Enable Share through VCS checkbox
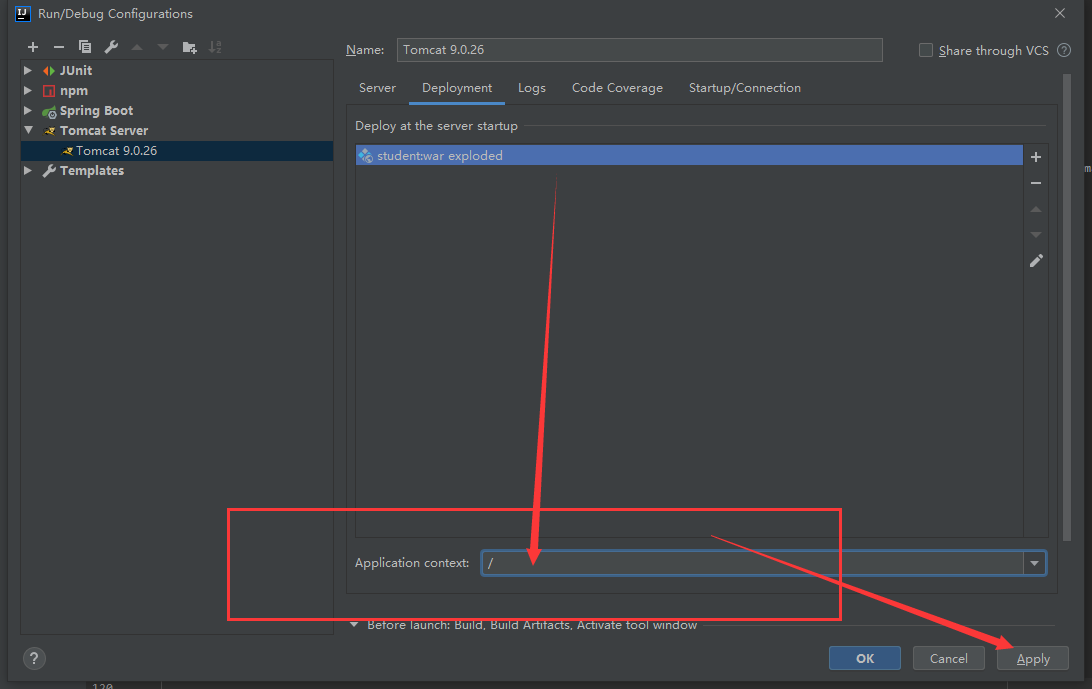Viewport: 1092px width, 689px height. point(926,50)
